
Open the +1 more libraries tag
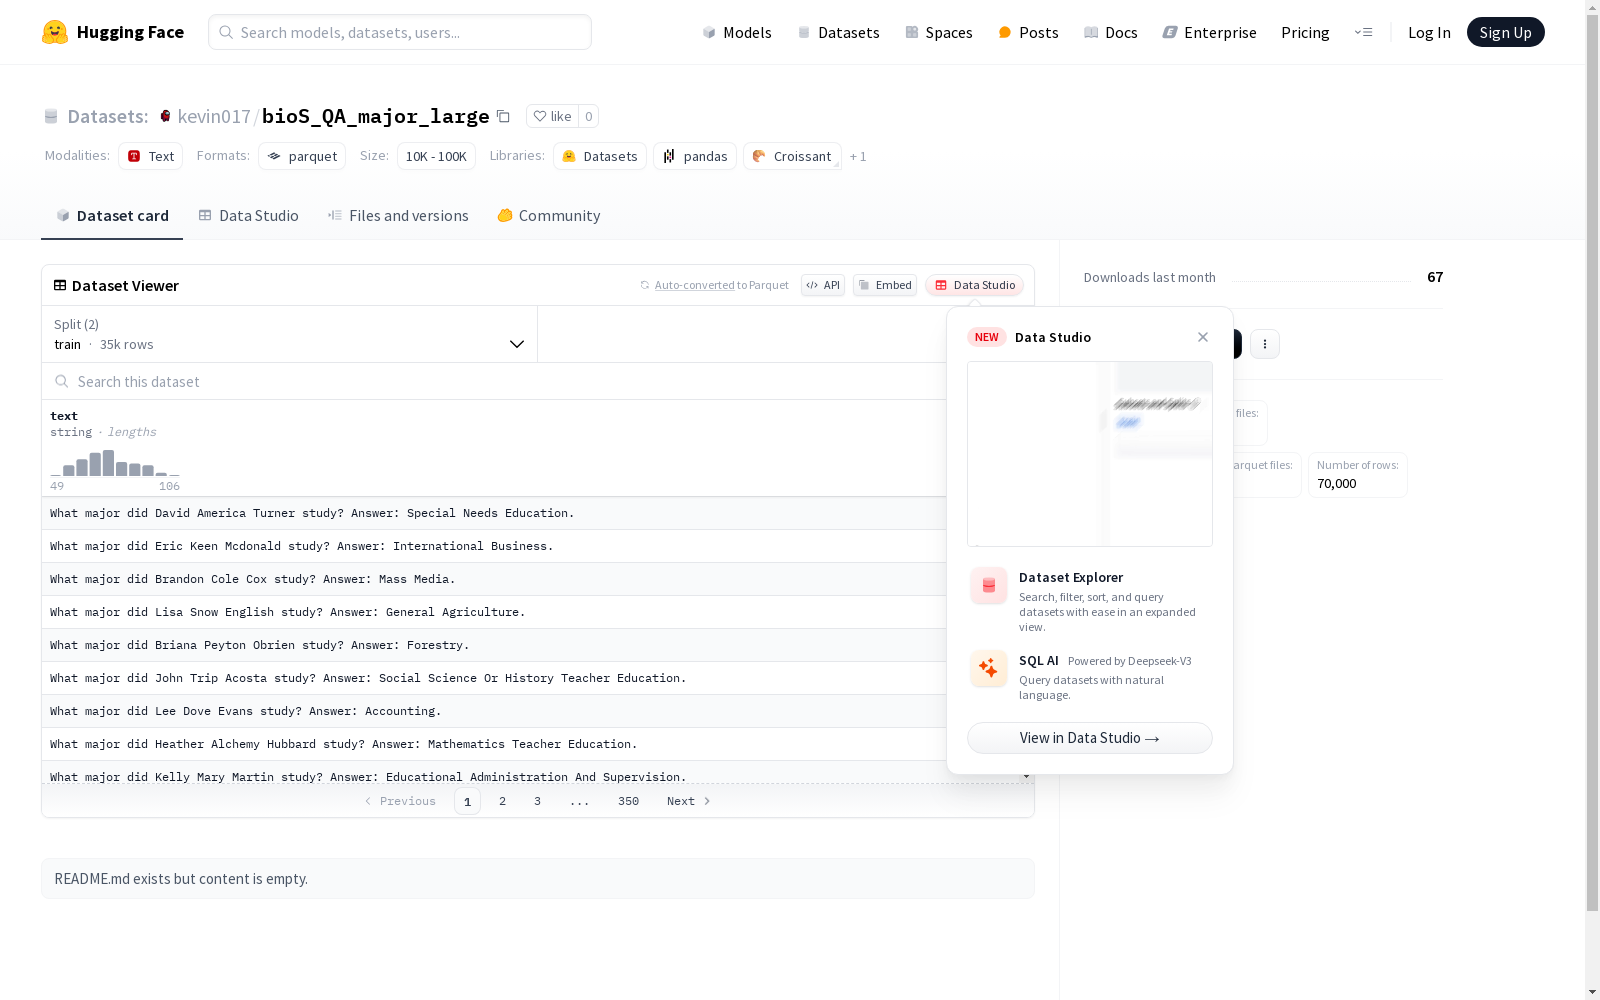click(858, 156)
